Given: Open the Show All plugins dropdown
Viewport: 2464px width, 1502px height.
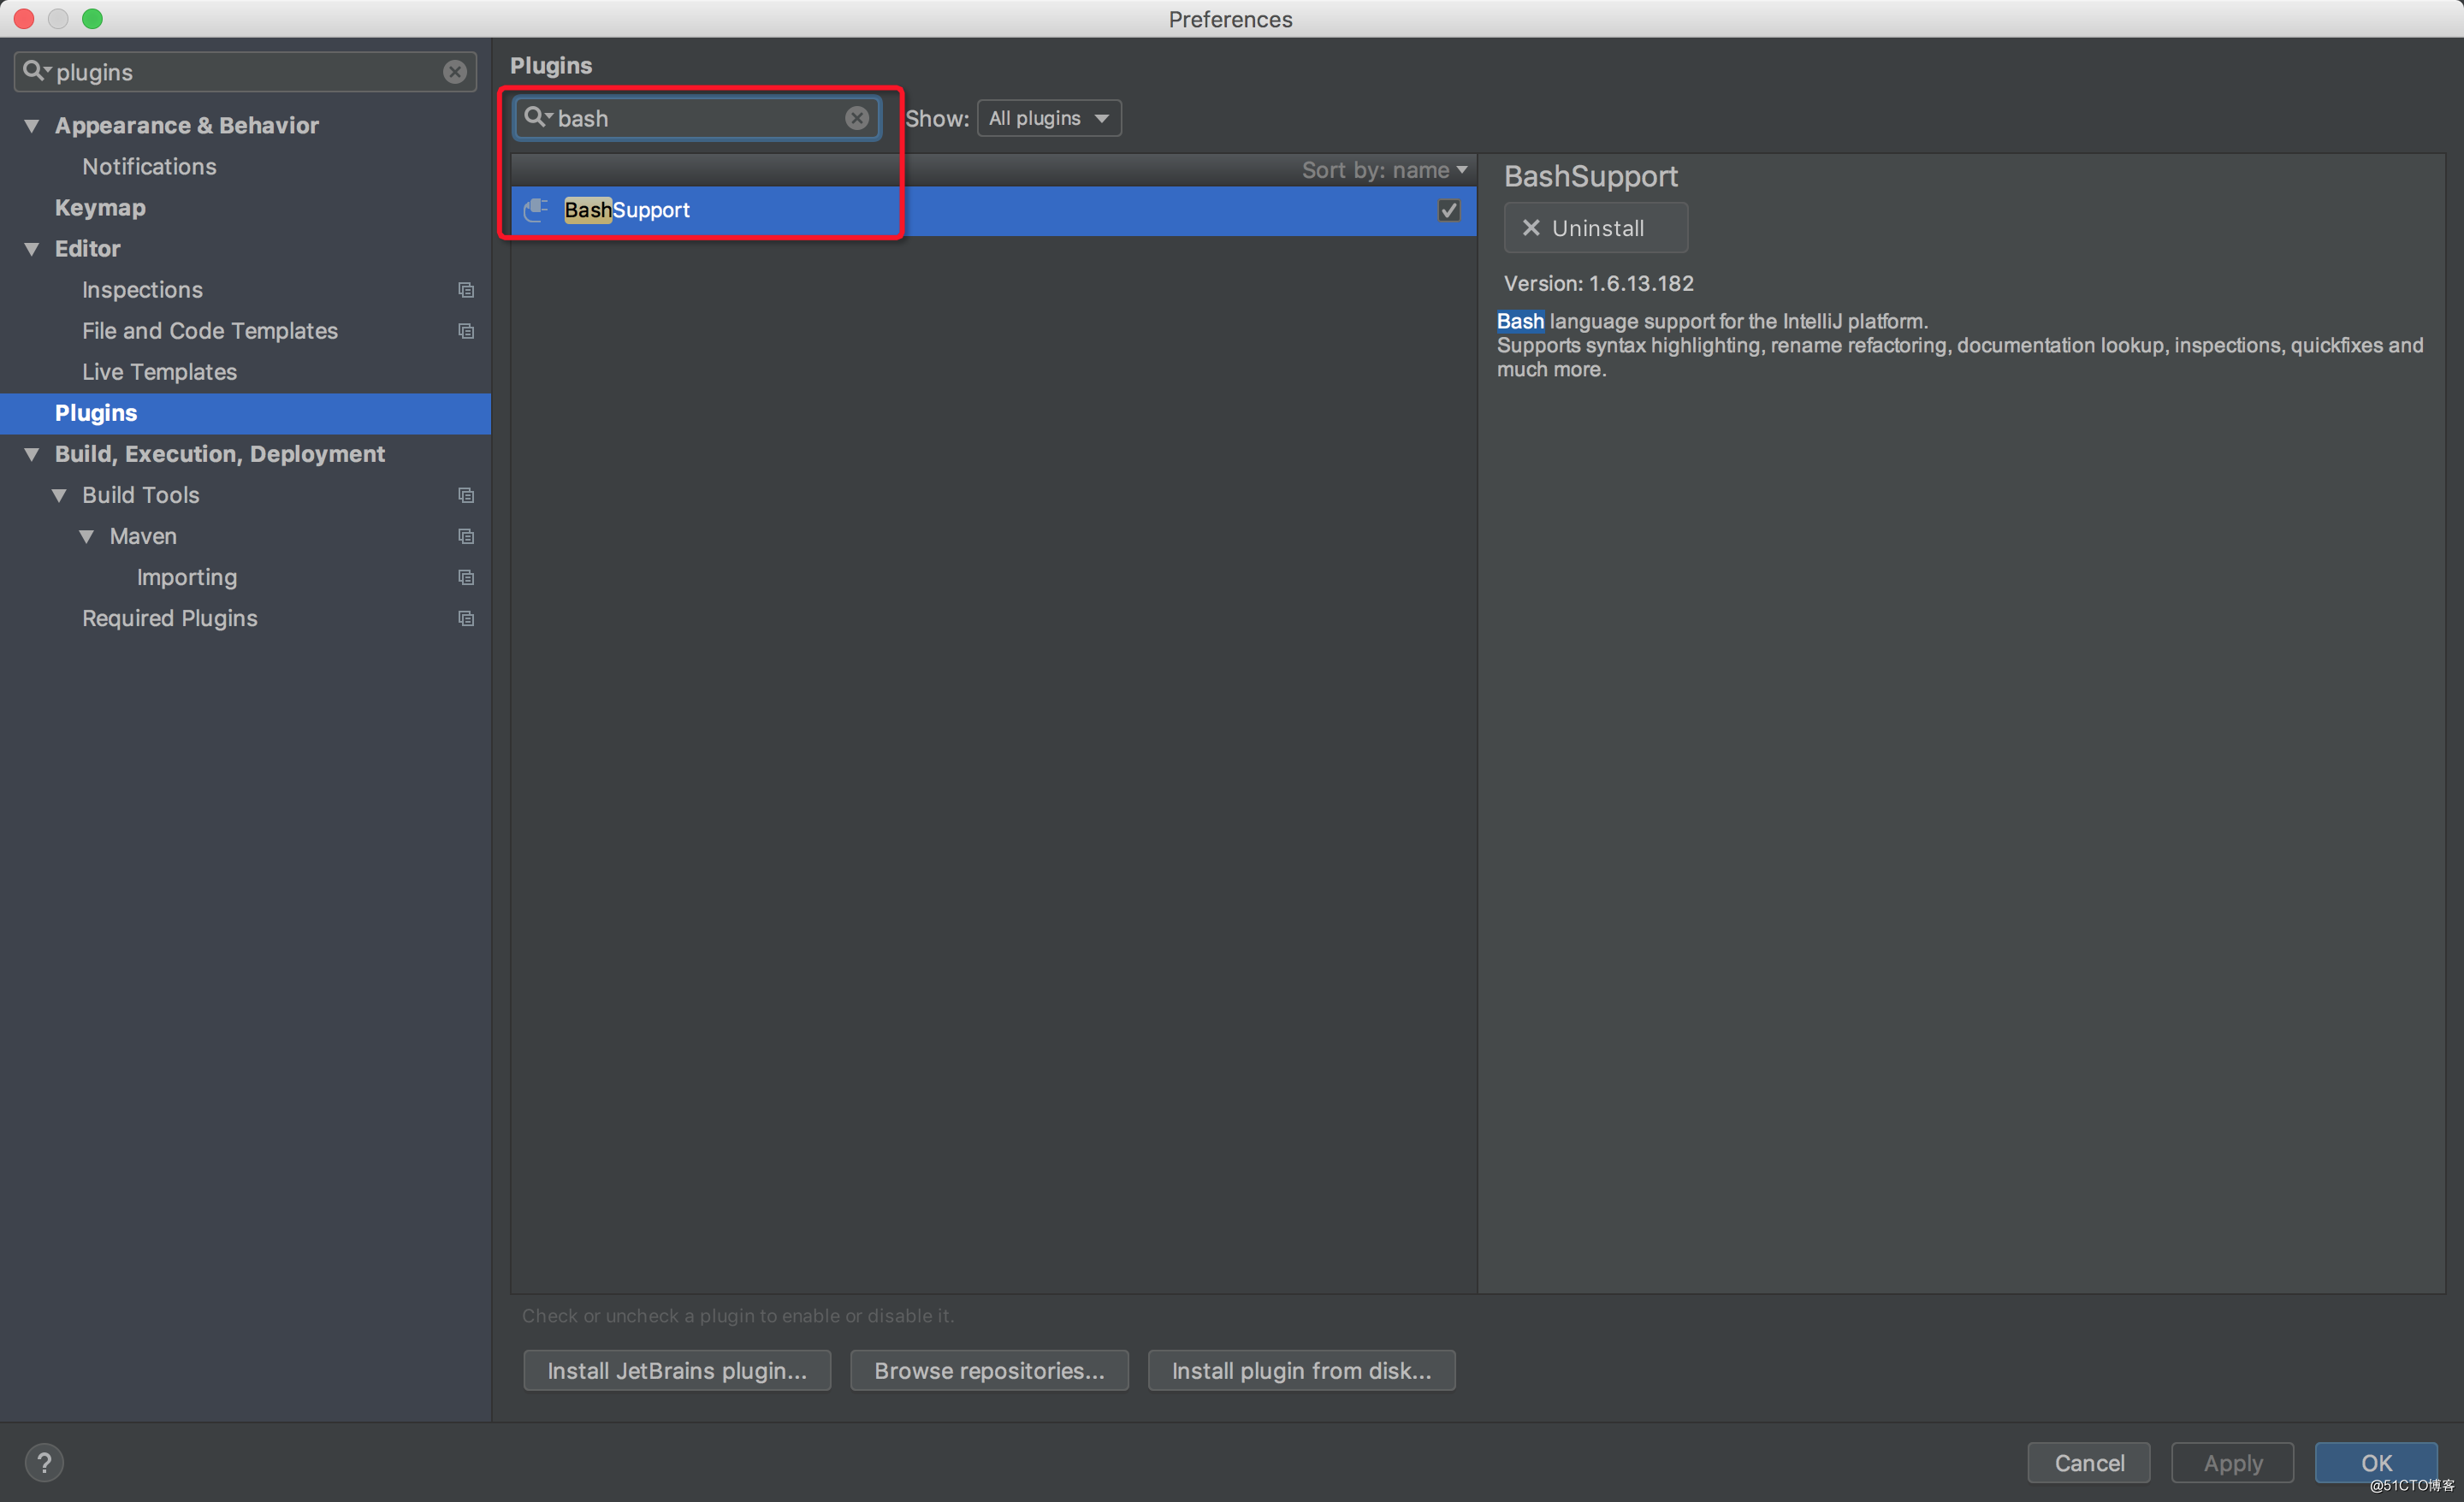Looking at the screenshot, I should (x=1048, y=118).
